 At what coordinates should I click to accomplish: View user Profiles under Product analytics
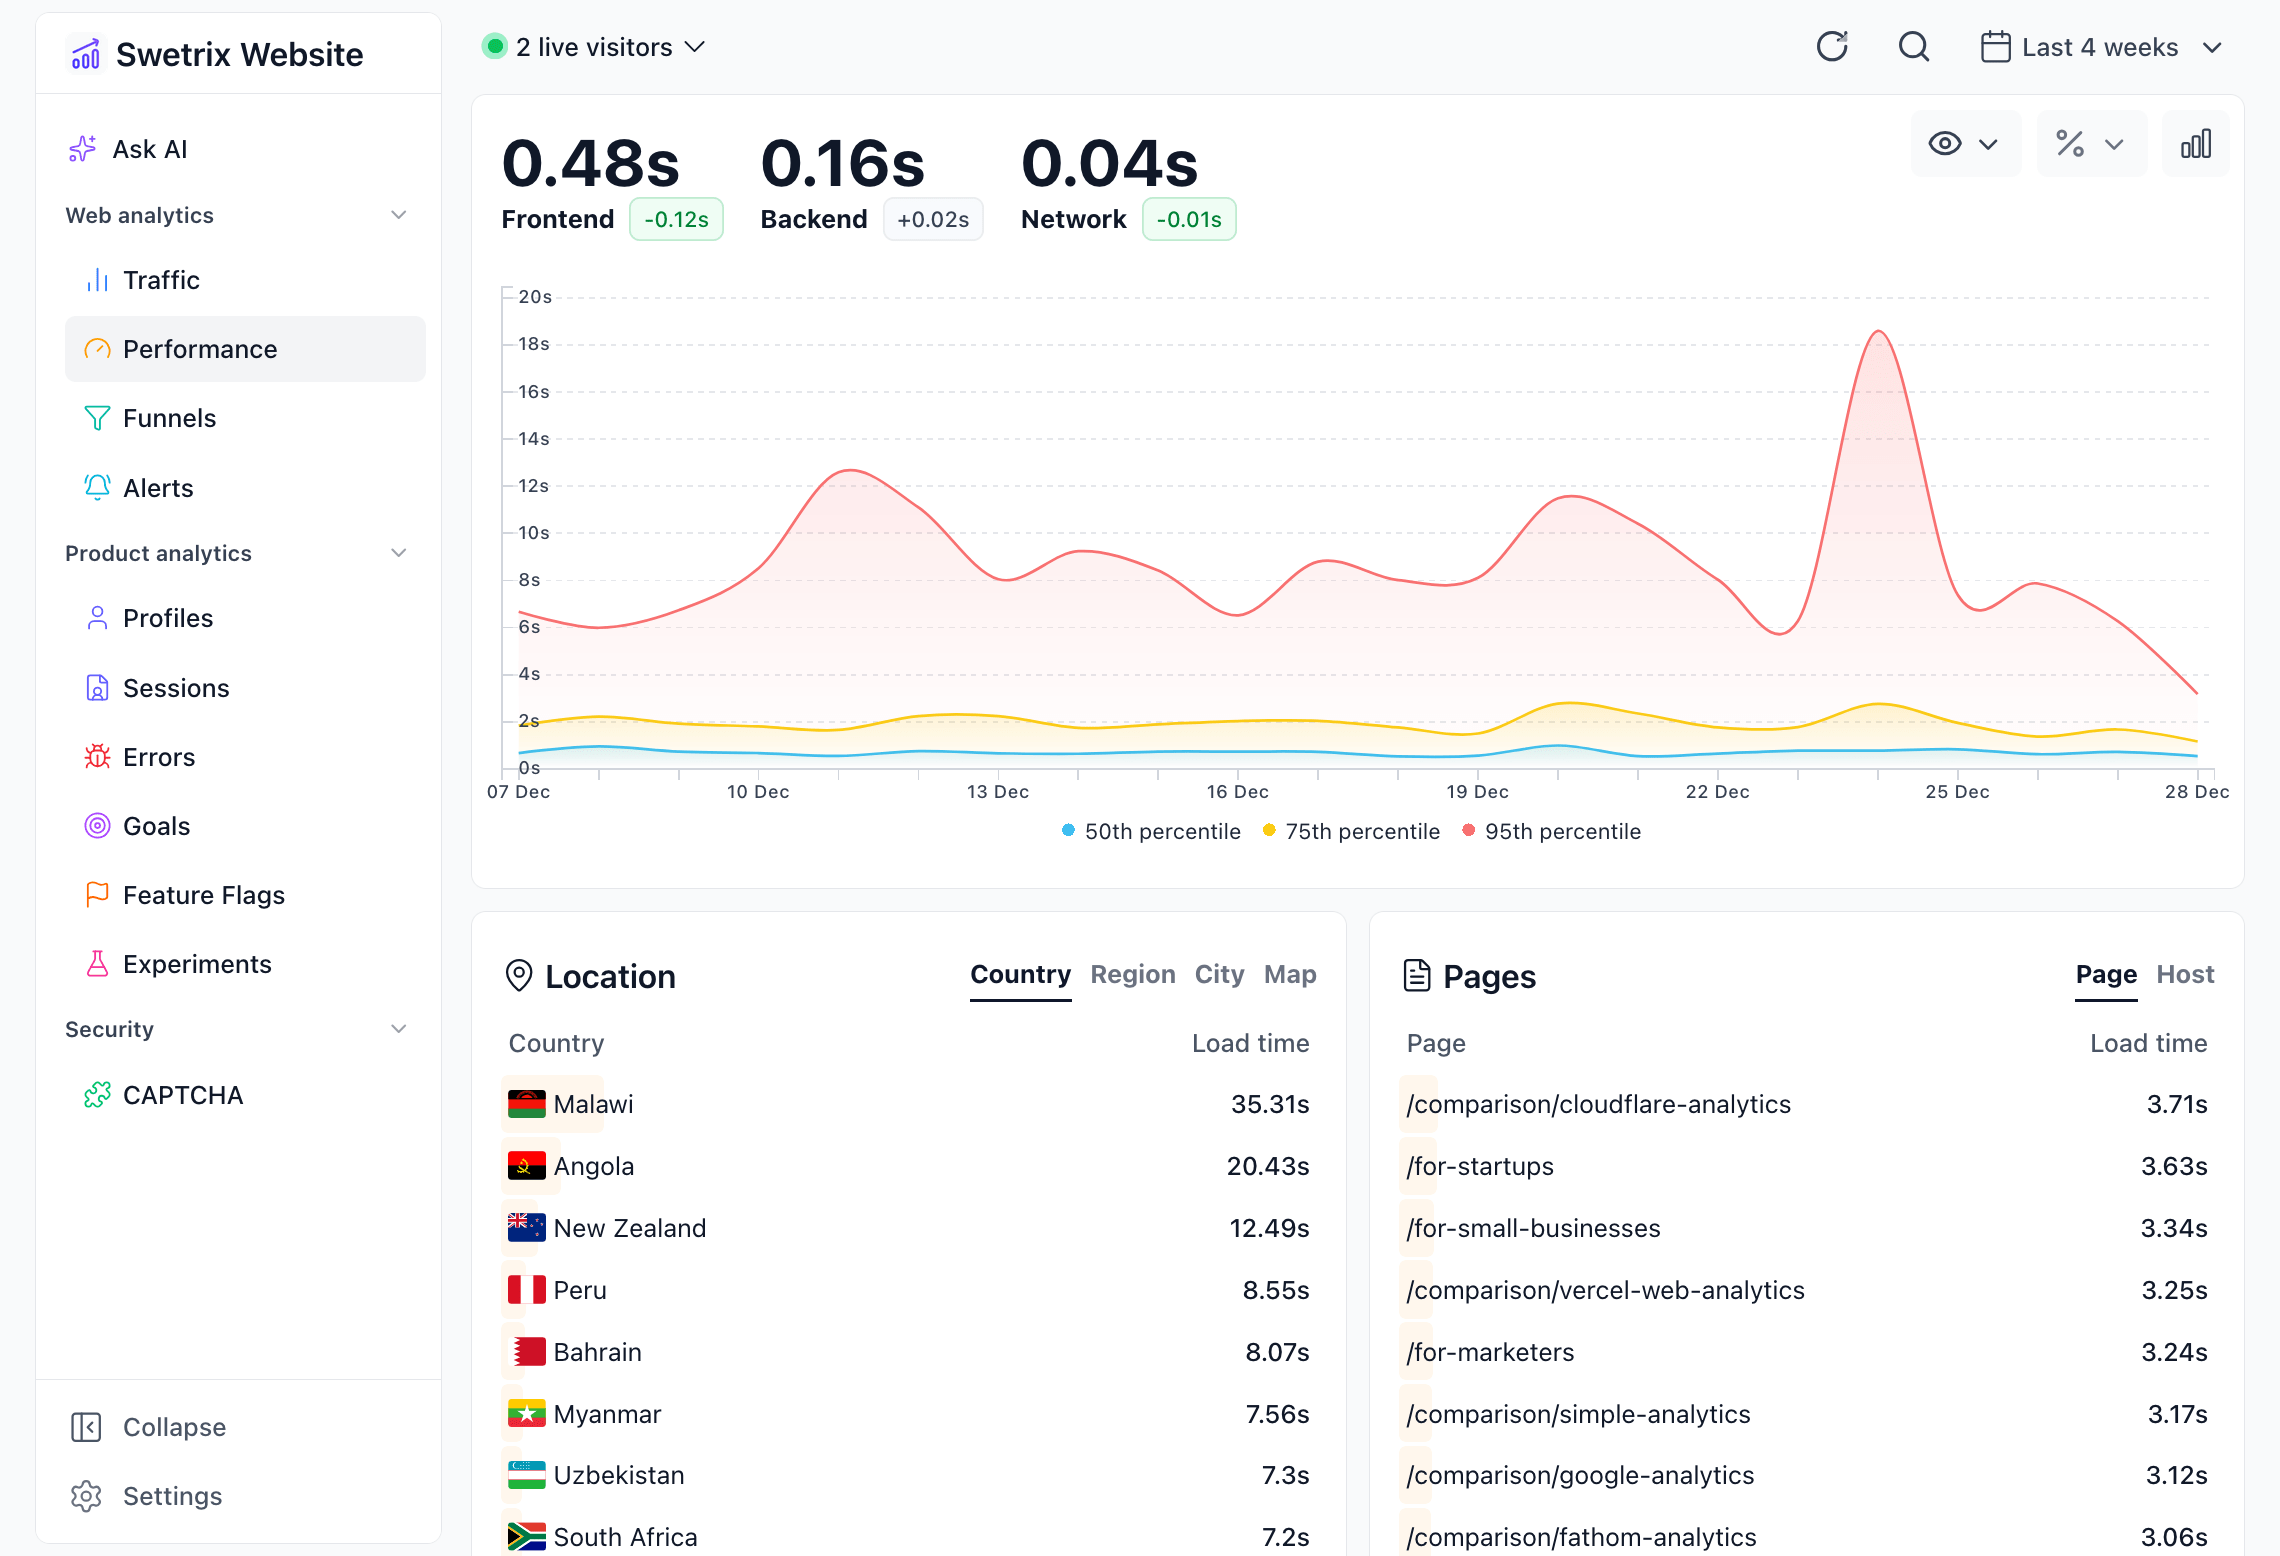[167, 617]
